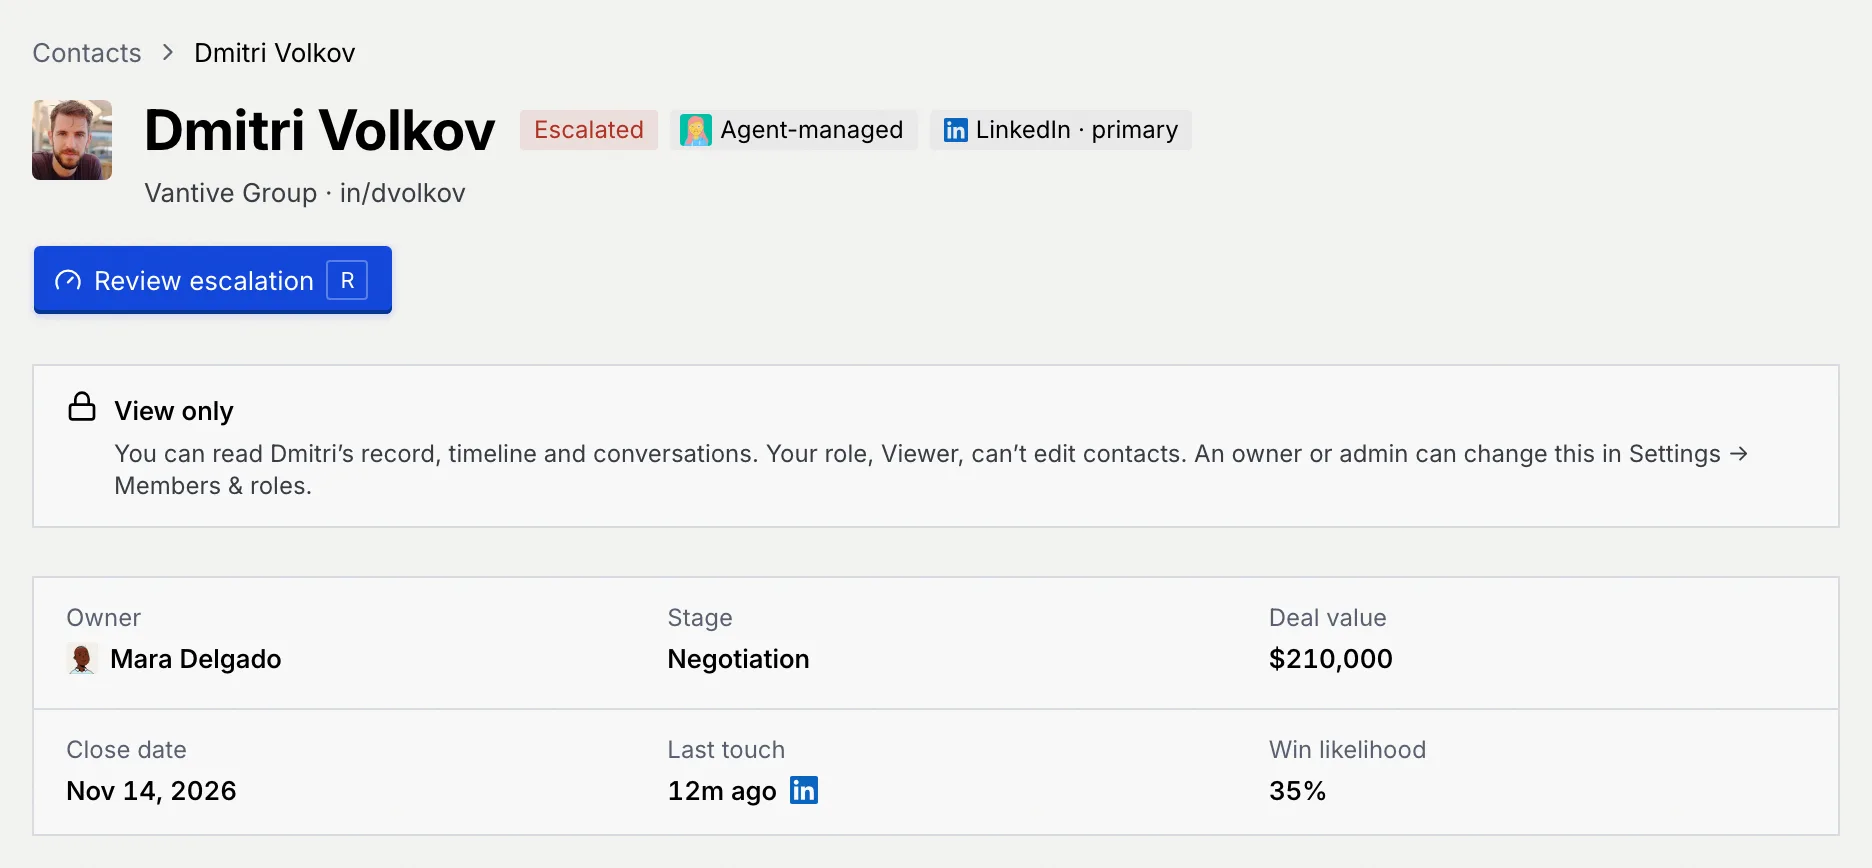Image resolution: width=1872 pixels, height=868 pixels.
Task: Select the Dmitri Volkov breadcrumb item
Action: pos(275,53)
